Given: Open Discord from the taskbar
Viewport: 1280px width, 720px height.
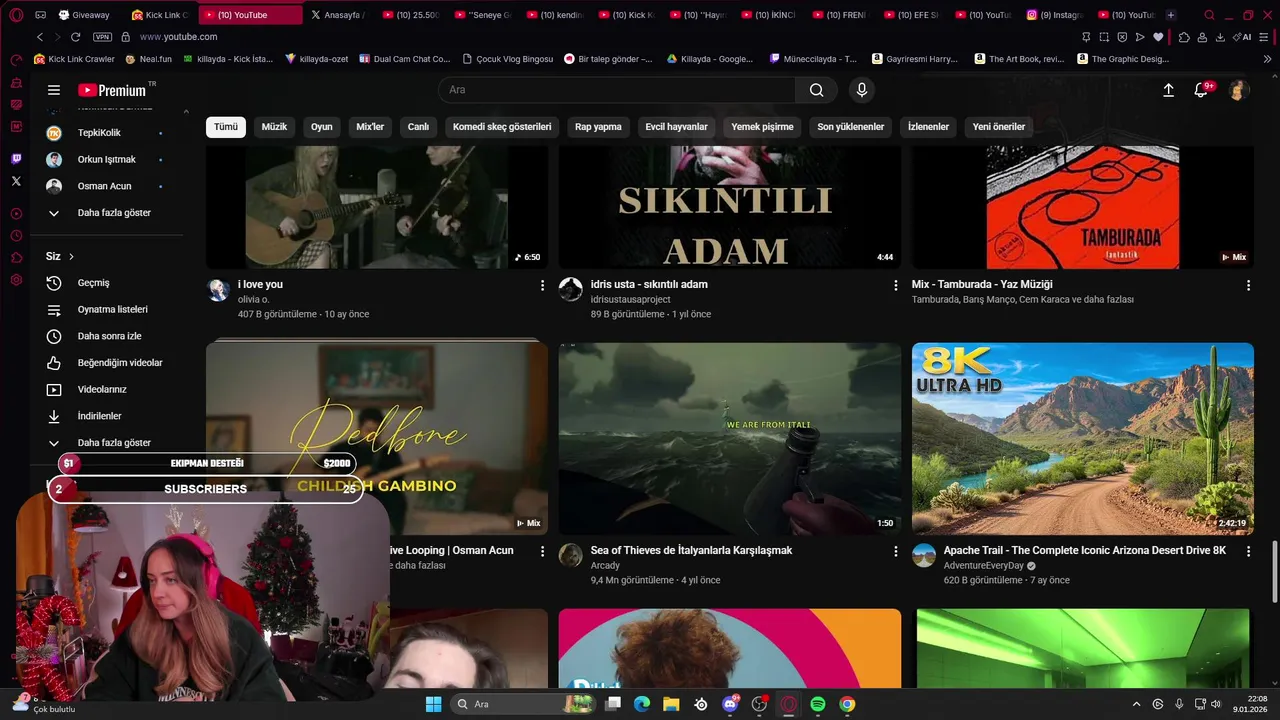Looking at the screenshot, I should [730, 704].
